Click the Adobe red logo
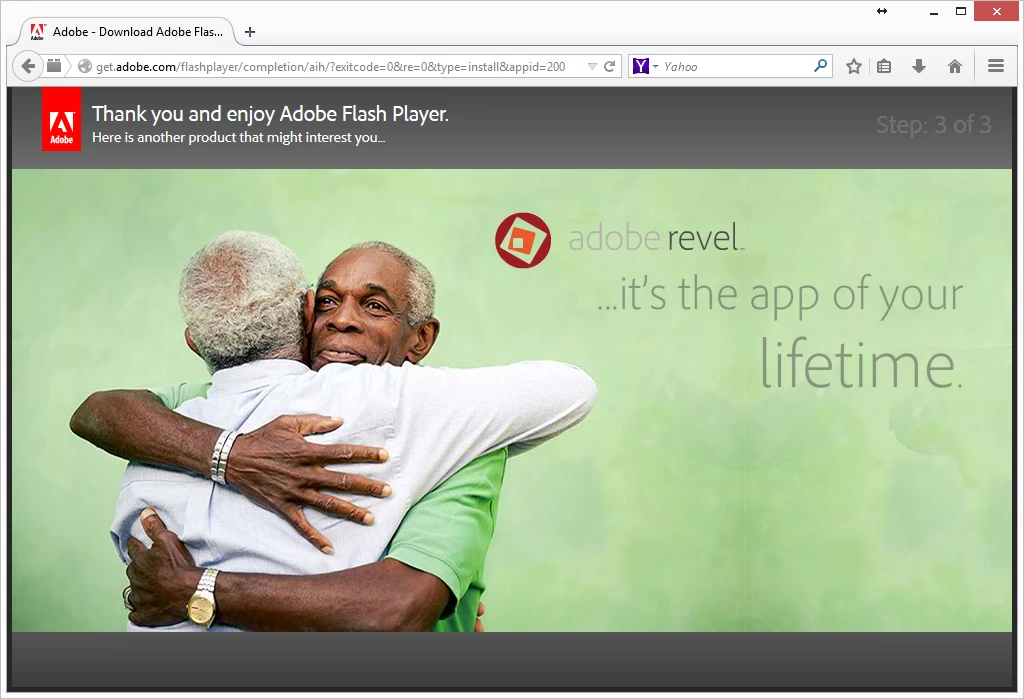 61,120
